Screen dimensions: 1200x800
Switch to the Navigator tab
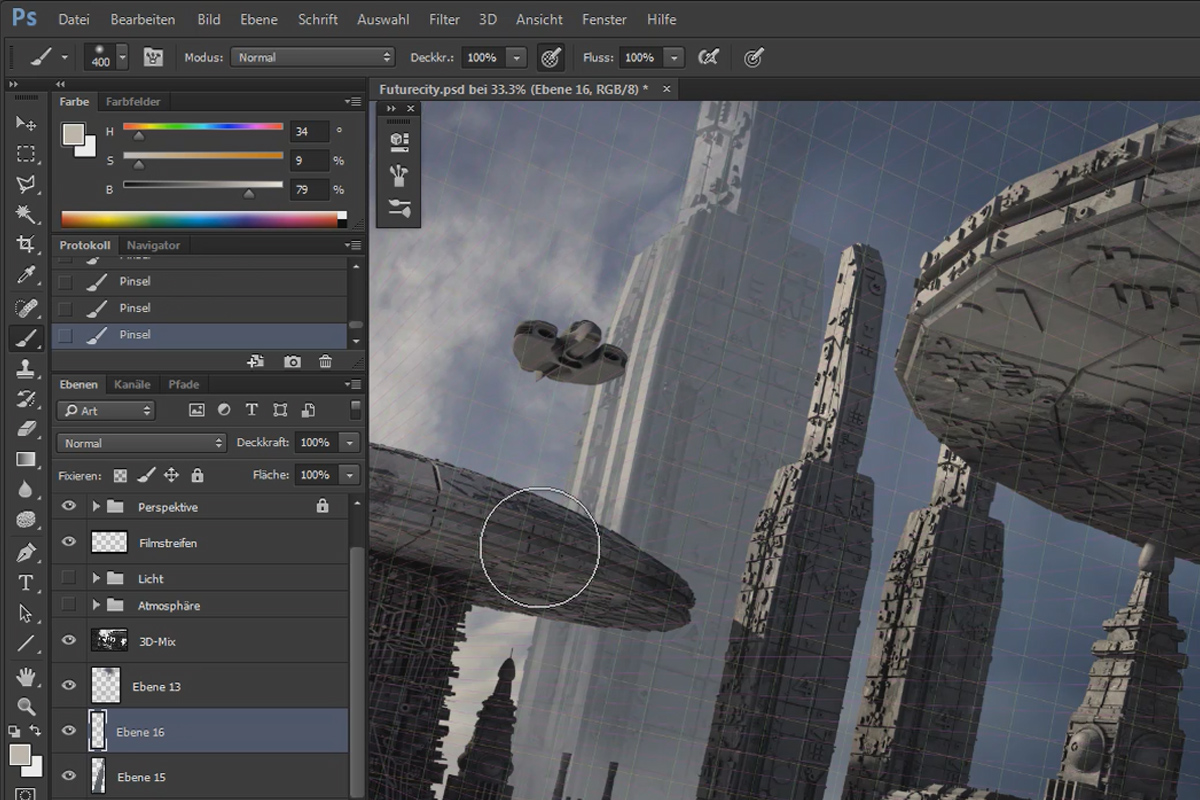[x=154, y=245]
